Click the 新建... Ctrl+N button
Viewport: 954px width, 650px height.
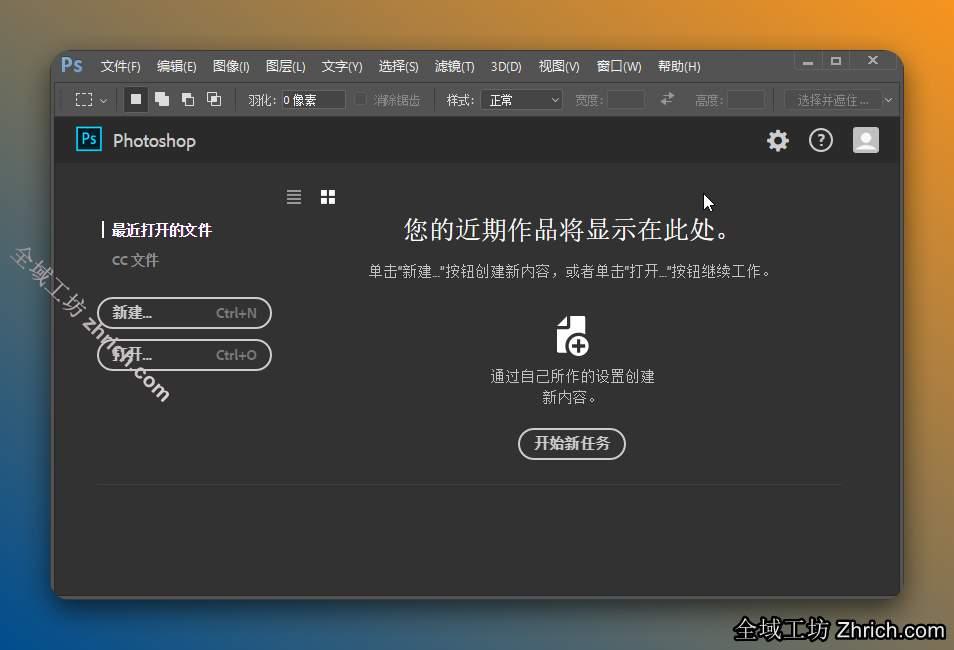184,313
